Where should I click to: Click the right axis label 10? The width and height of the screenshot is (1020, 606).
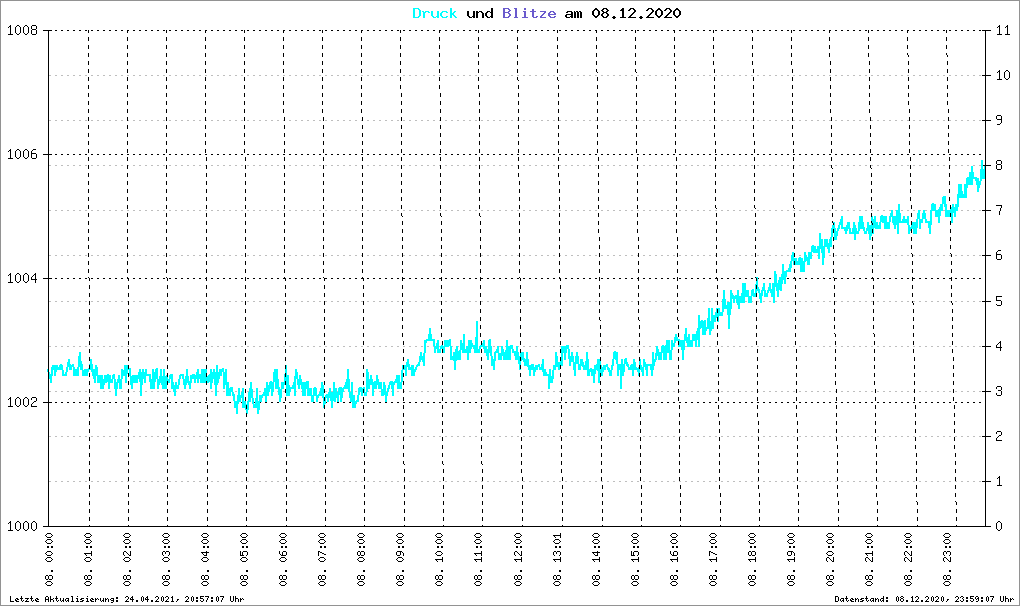coord(1002,75)
